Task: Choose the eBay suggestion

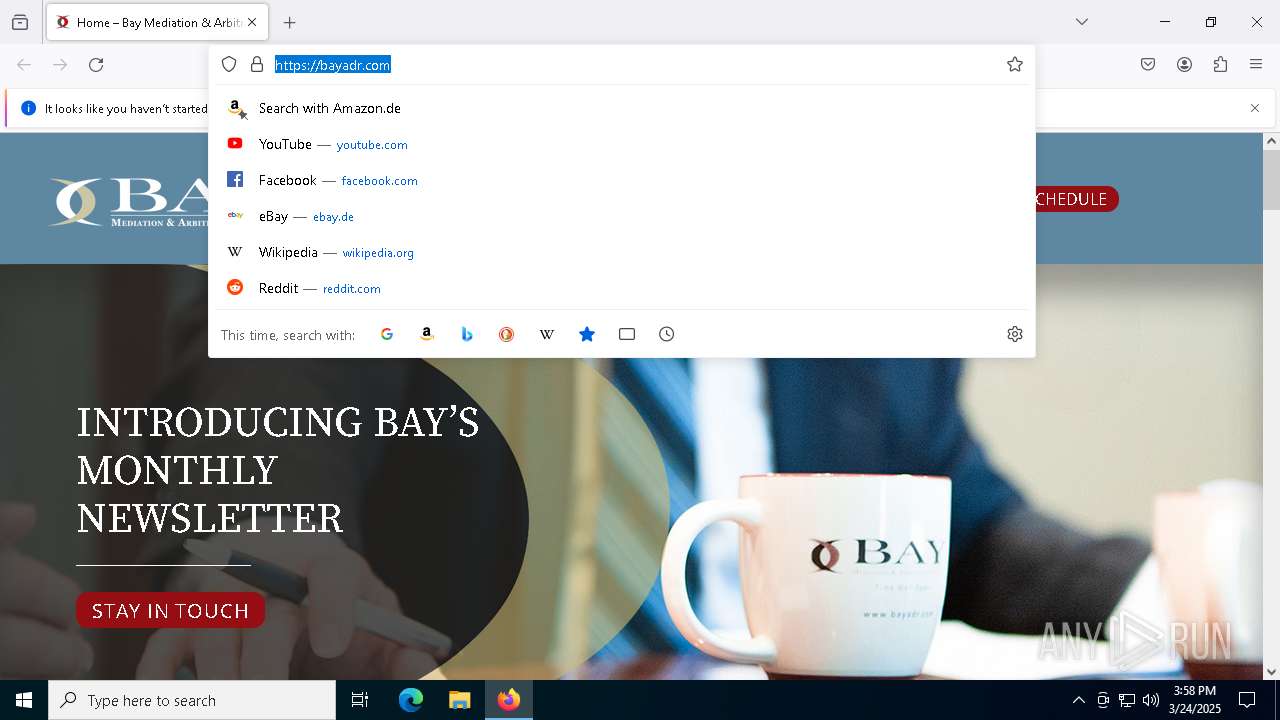Action: click(622, 216)
